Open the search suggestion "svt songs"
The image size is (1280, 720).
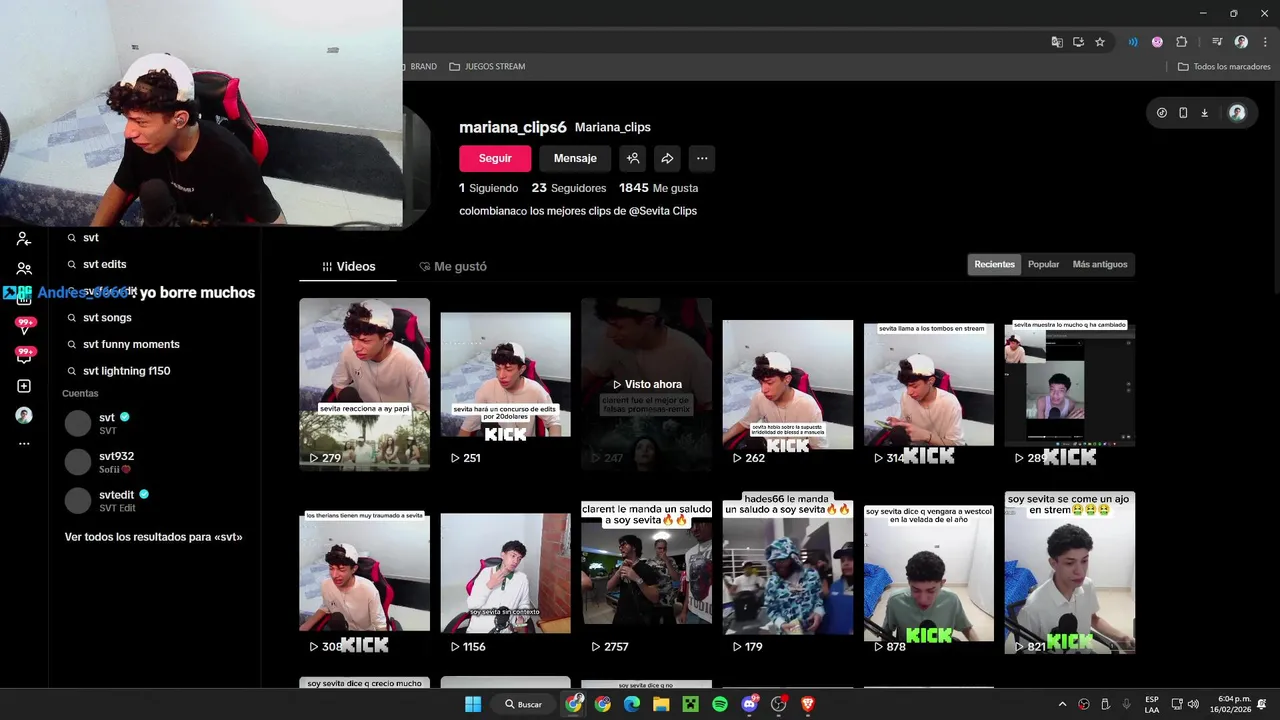pyautogui.click(x=107, y=317)
